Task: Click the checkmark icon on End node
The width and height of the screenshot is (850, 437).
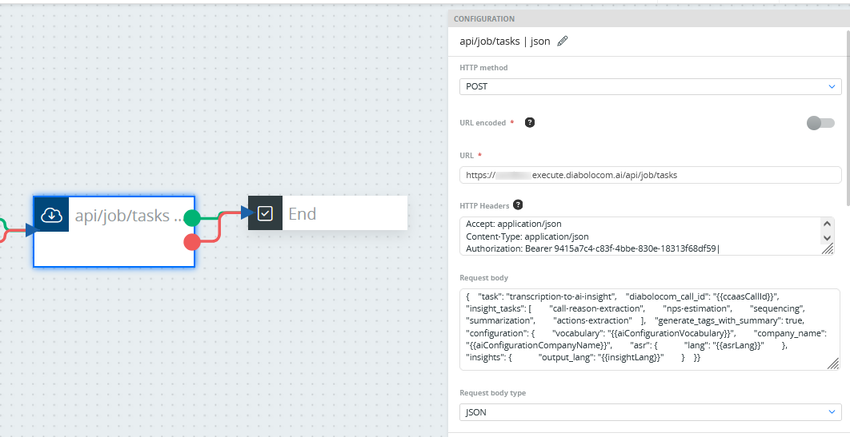Action: (265, 213)
